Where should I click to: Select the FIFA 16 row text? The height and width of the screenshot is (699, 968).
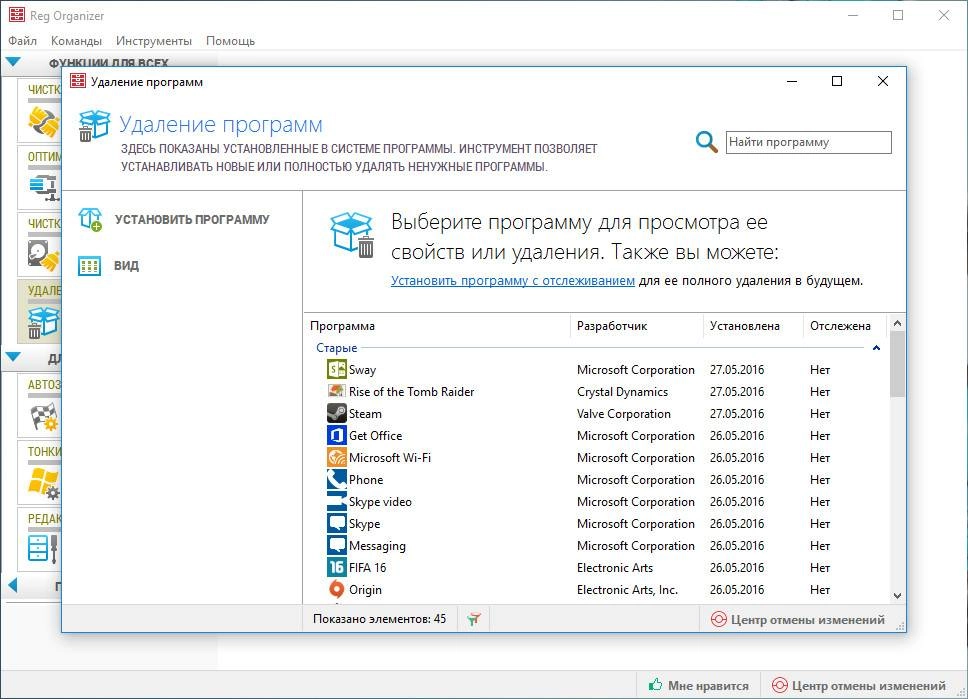367,568
